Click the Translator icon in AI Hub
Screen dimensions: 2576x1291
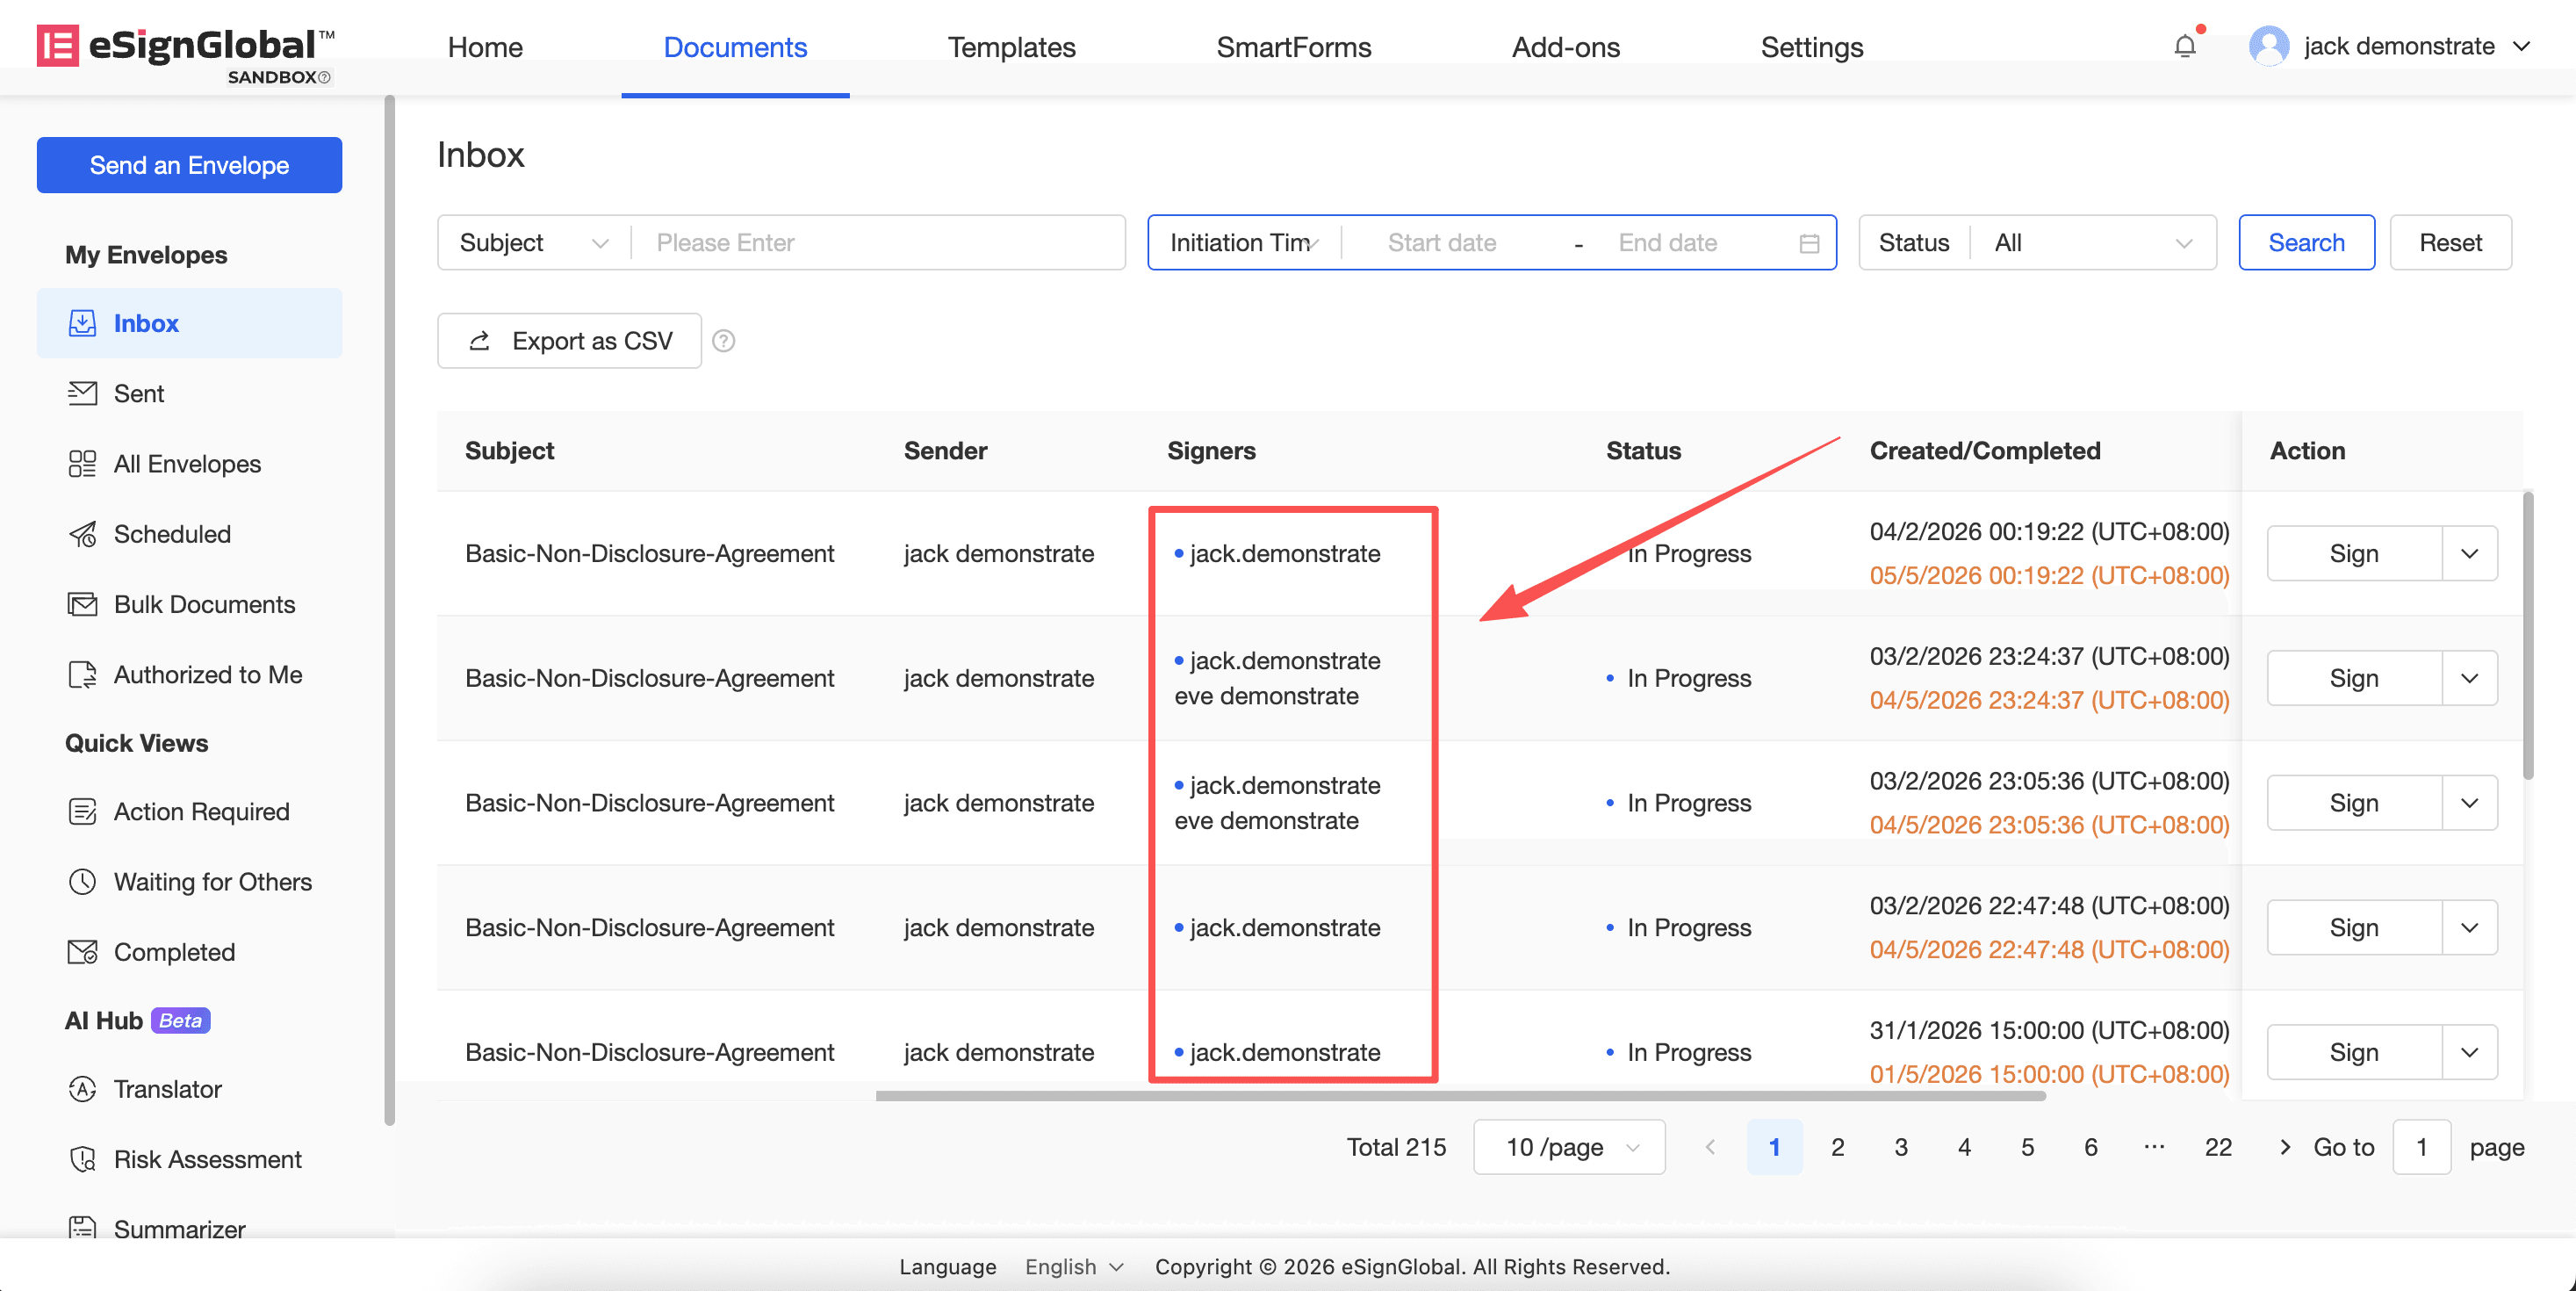pyautogui.click(x=82, y=1089)
